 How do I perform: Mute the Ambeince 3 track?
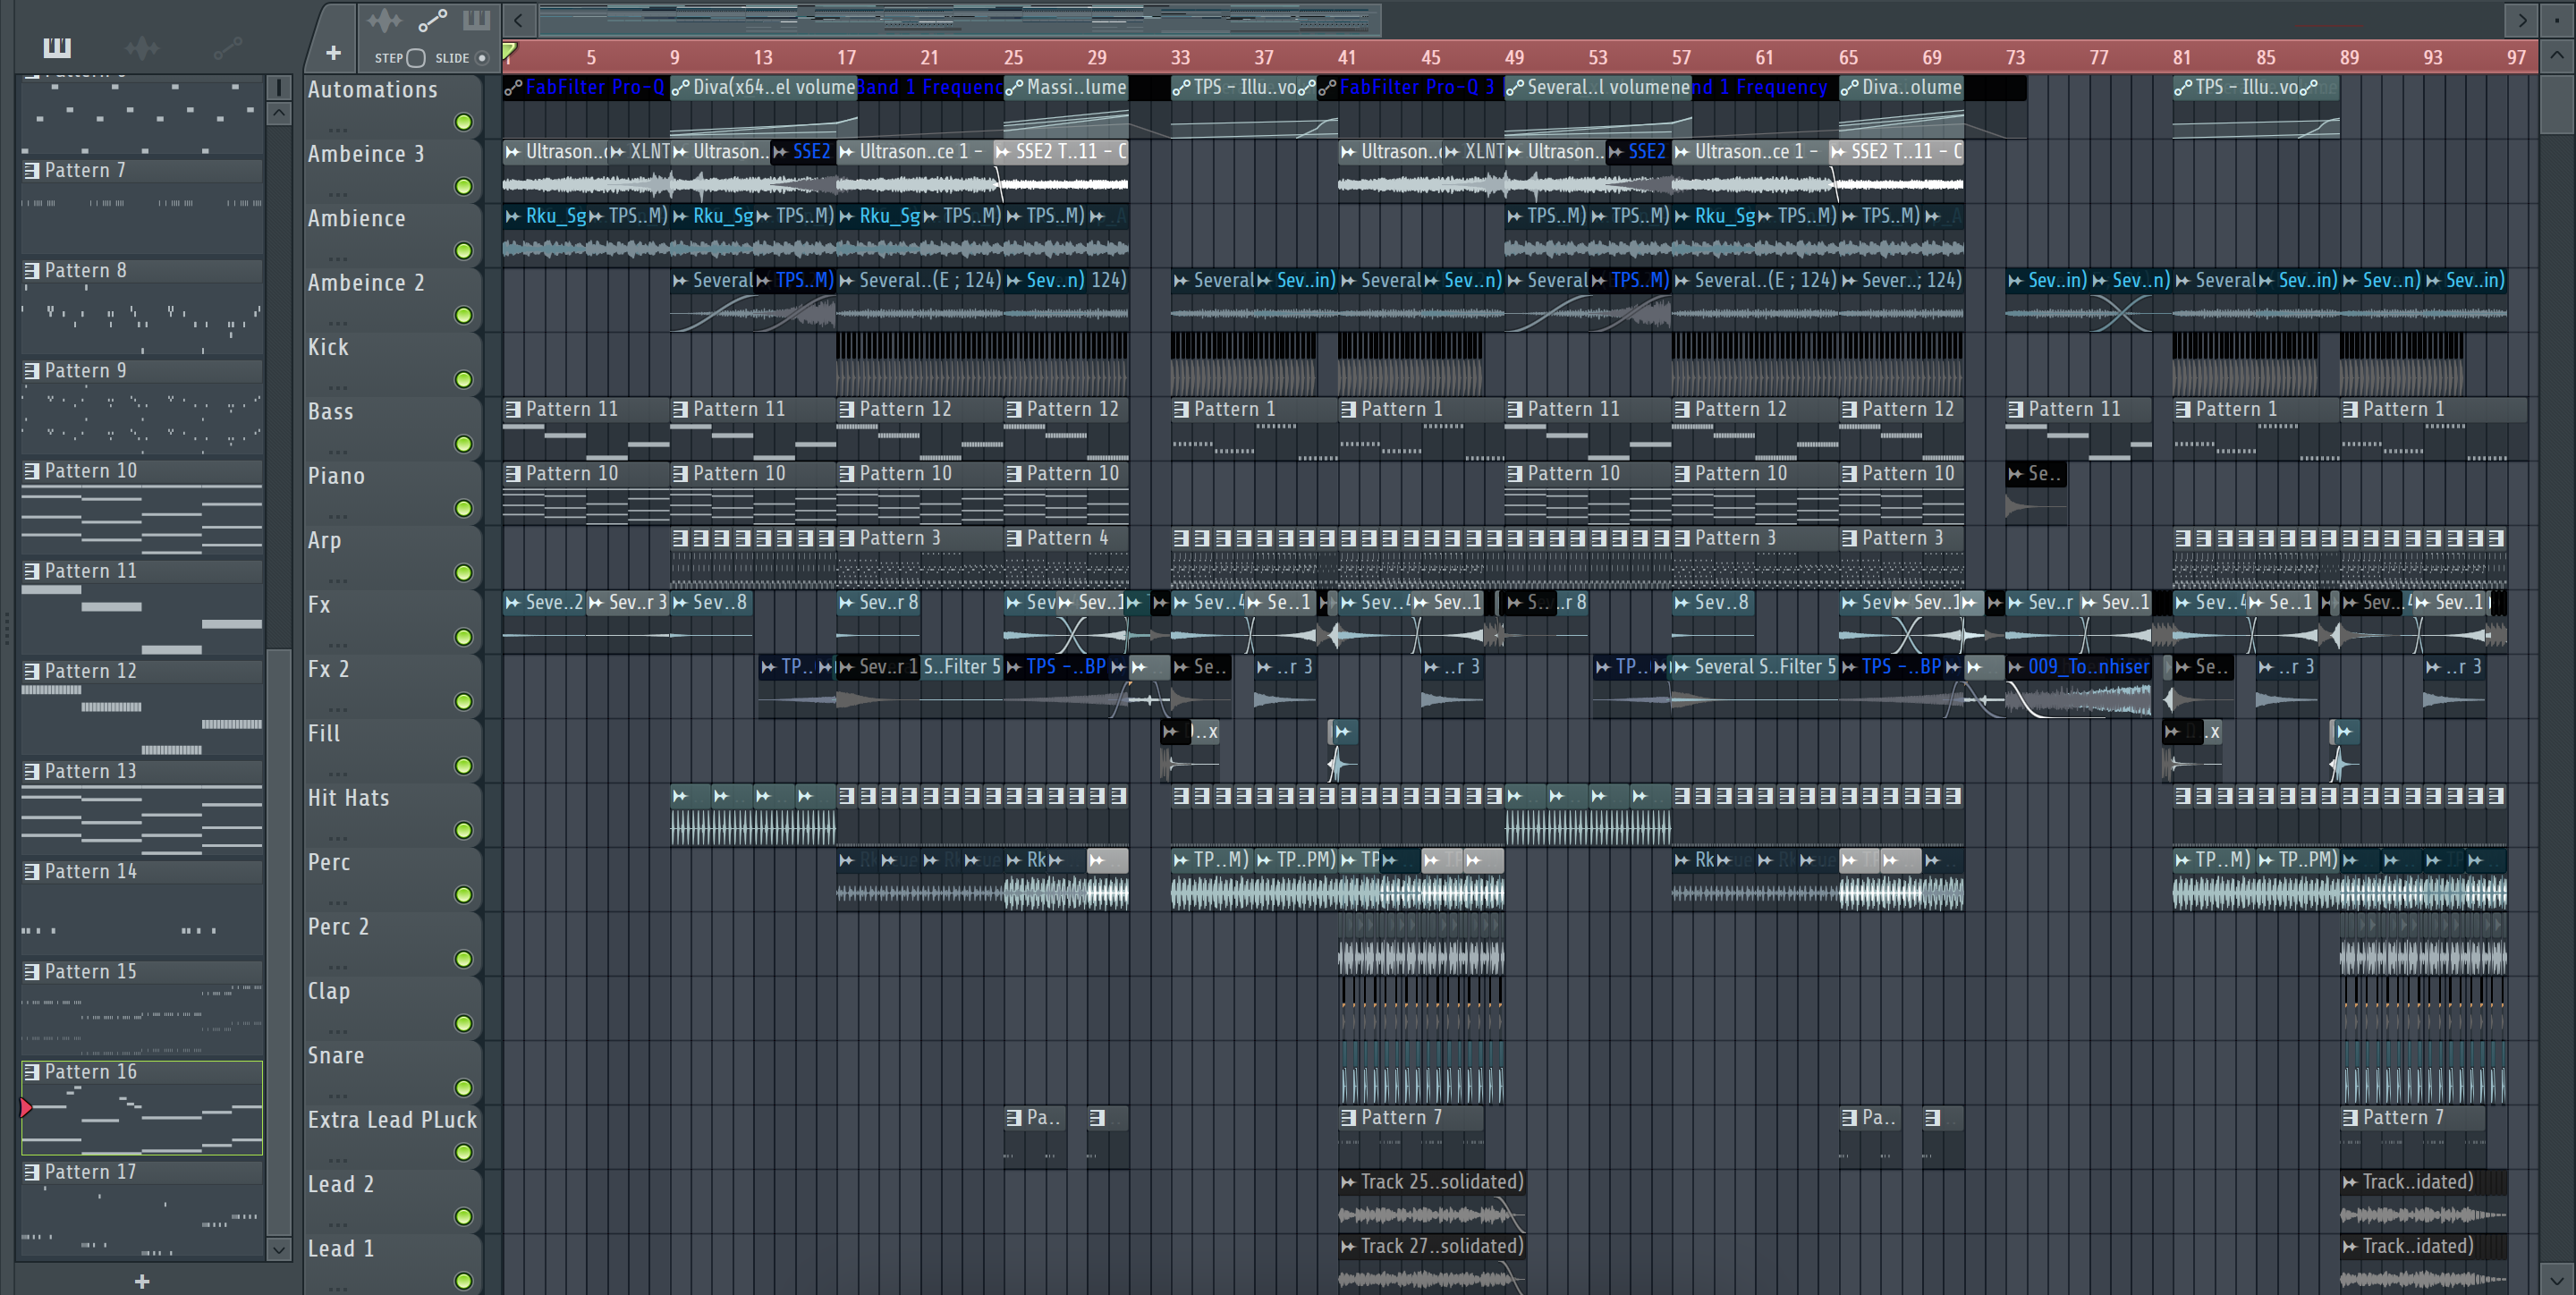point(464,186)
